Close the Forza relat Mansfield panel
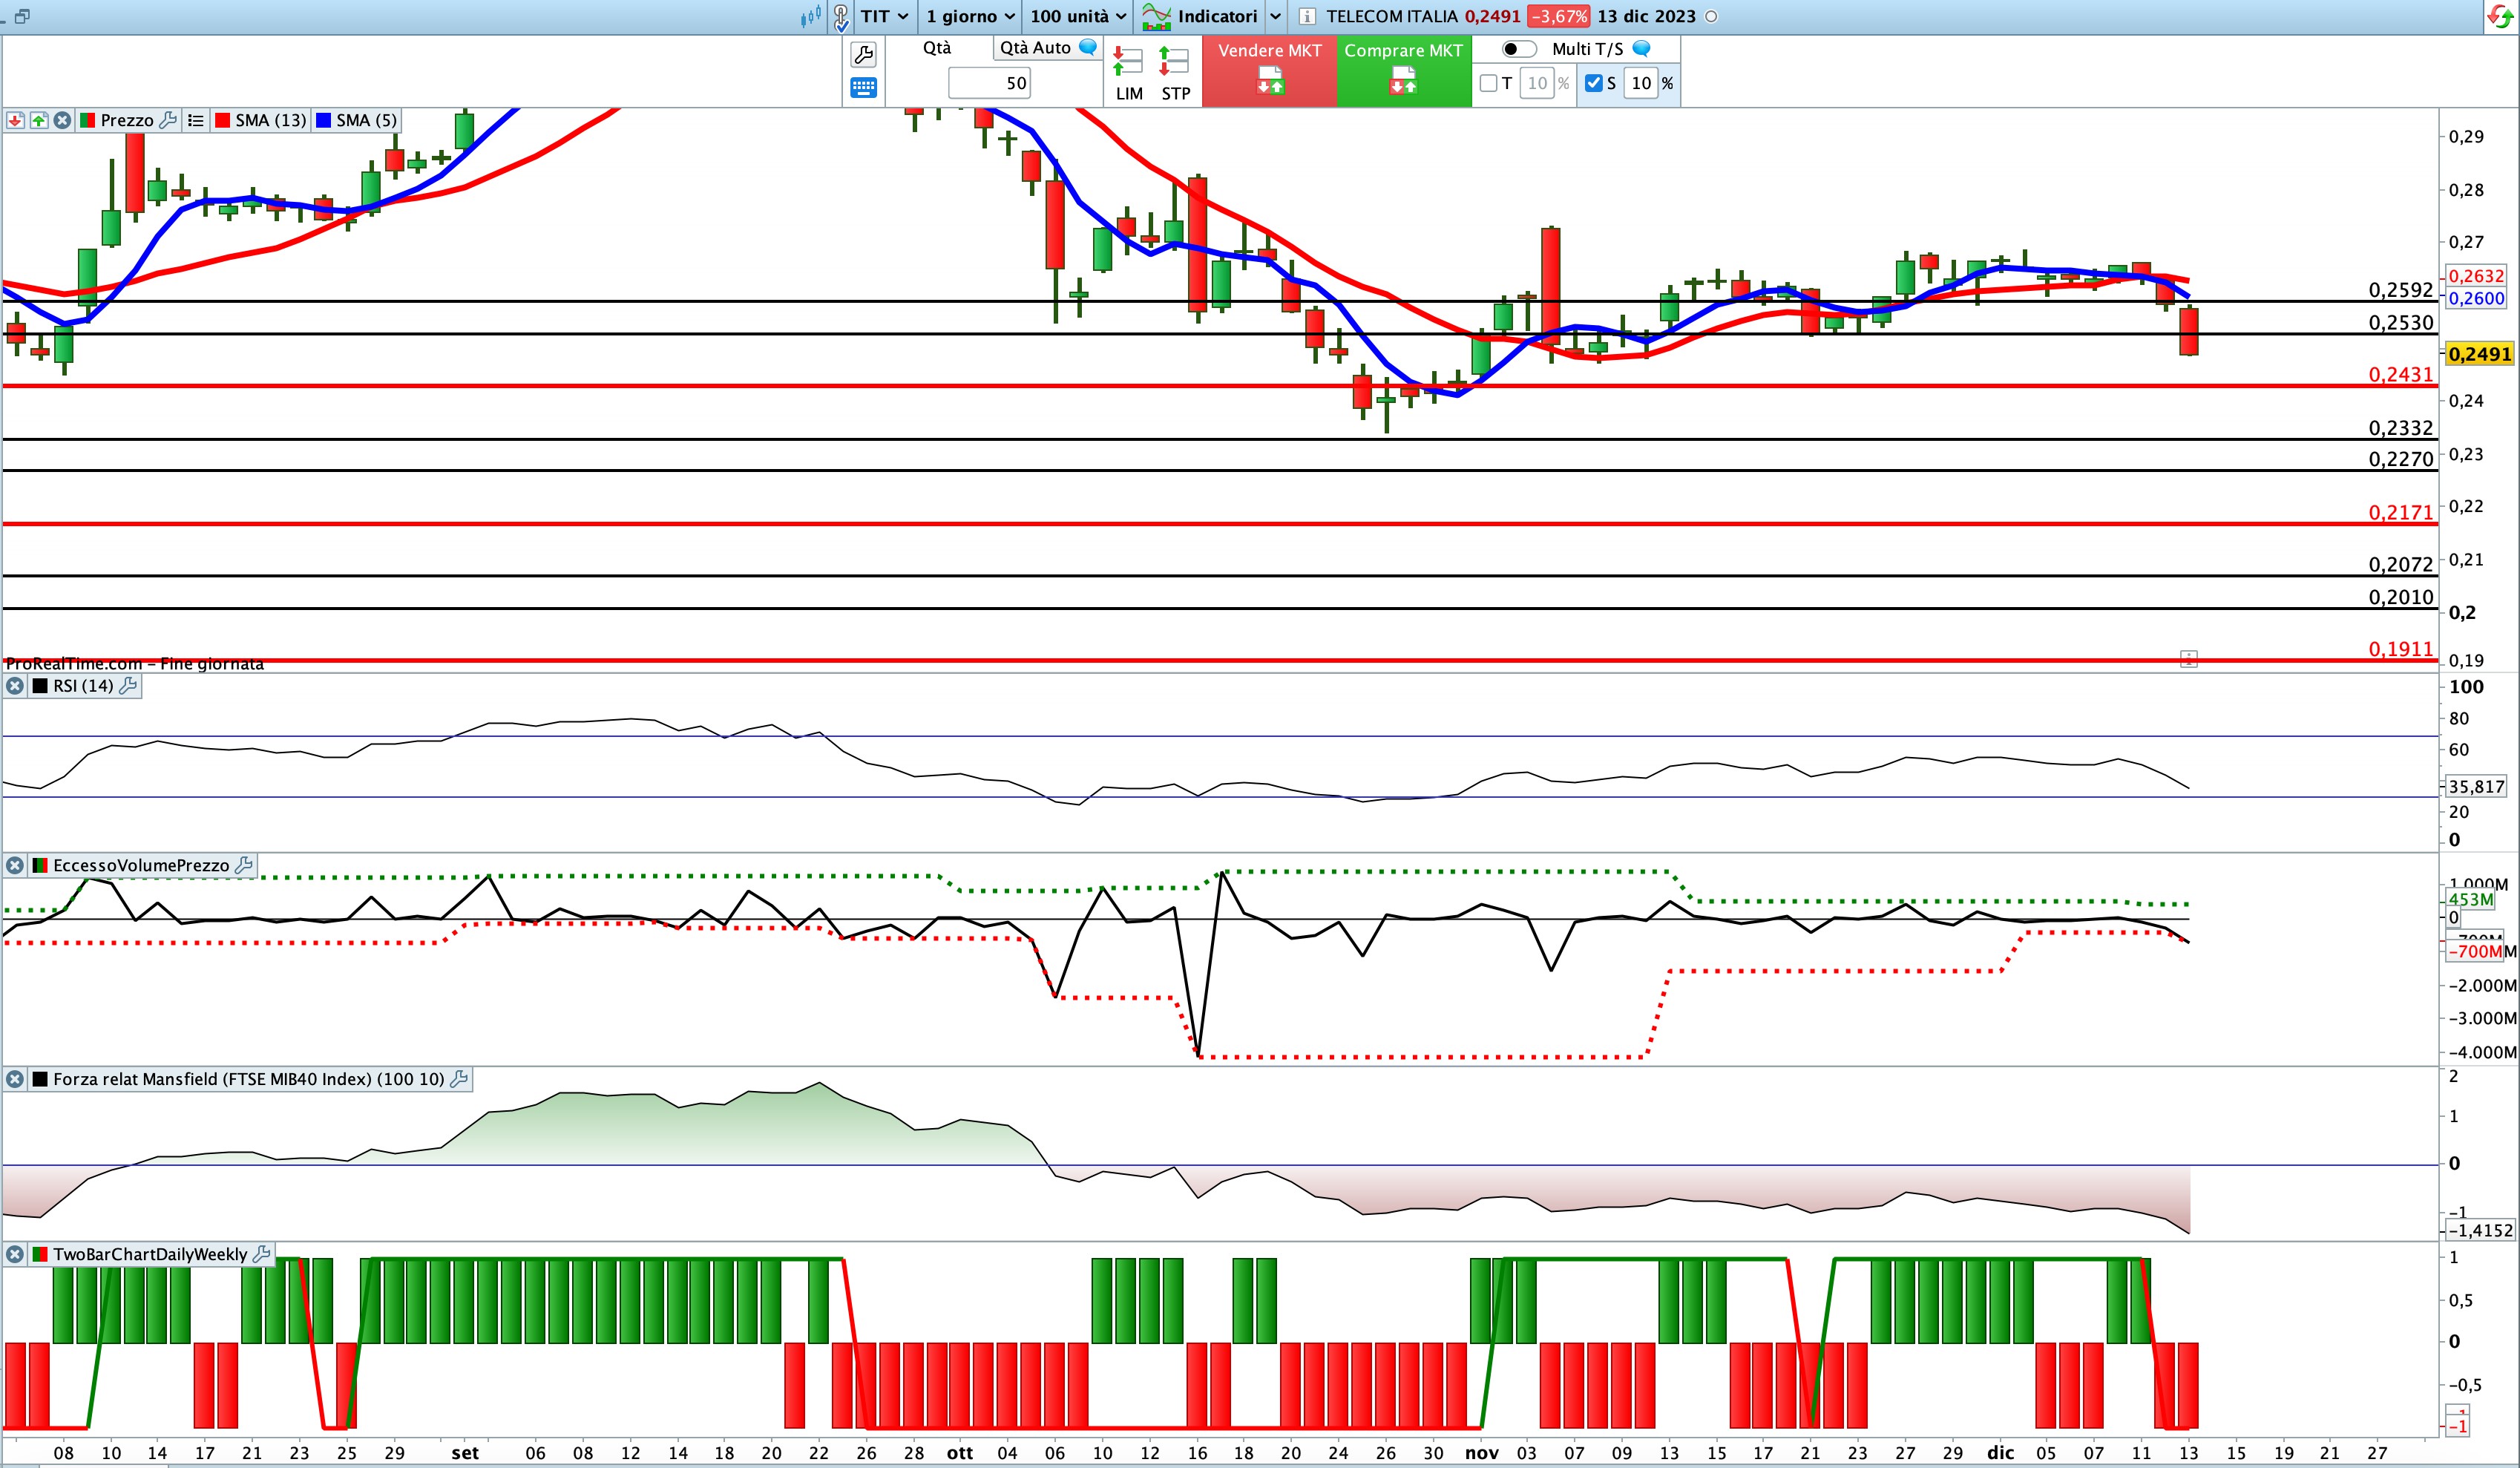The width and height of the screenshot is (2520, 1468). point(15,1079)
